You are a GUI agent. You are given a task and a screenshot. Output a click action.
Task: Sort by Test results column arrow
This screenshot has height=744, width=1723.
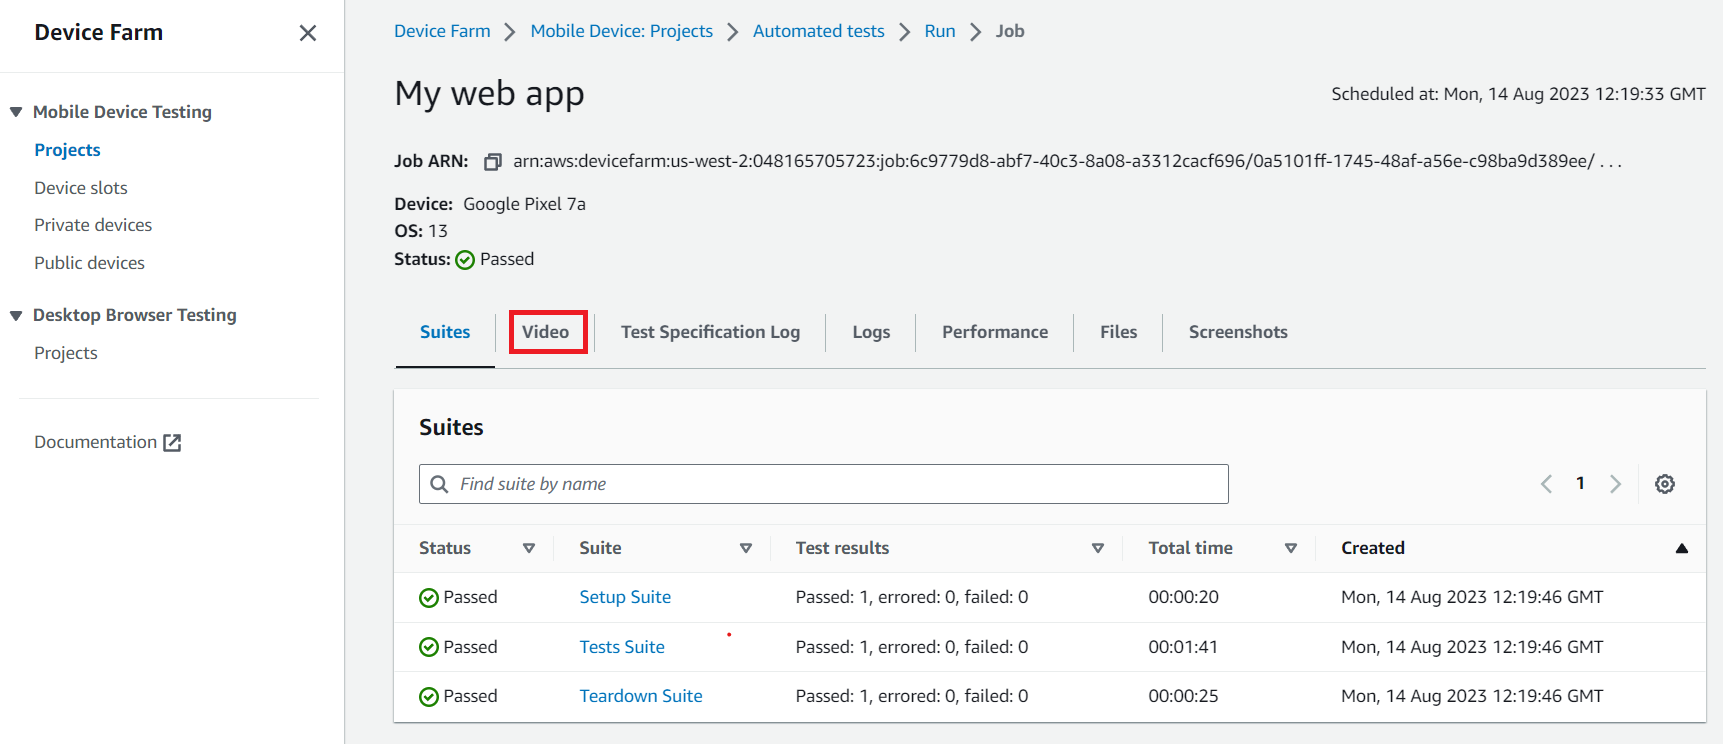[x=1097, y=548]
